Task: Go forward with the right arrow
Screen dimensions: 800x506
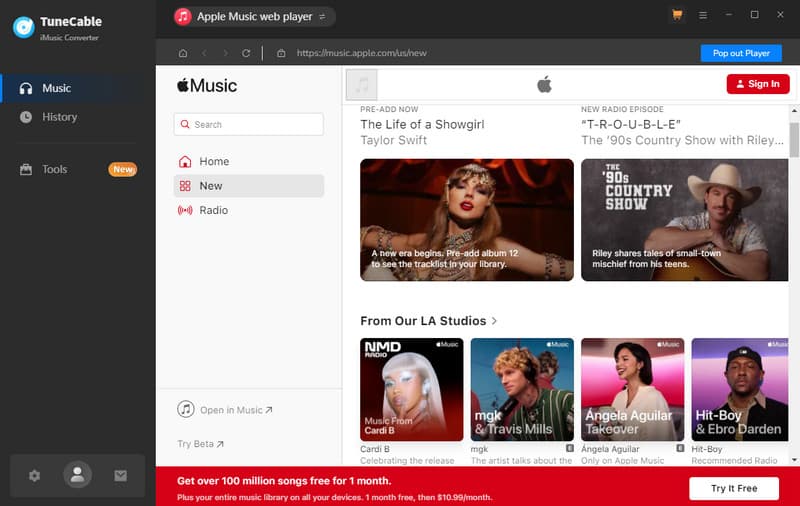Action: point(226,53)
